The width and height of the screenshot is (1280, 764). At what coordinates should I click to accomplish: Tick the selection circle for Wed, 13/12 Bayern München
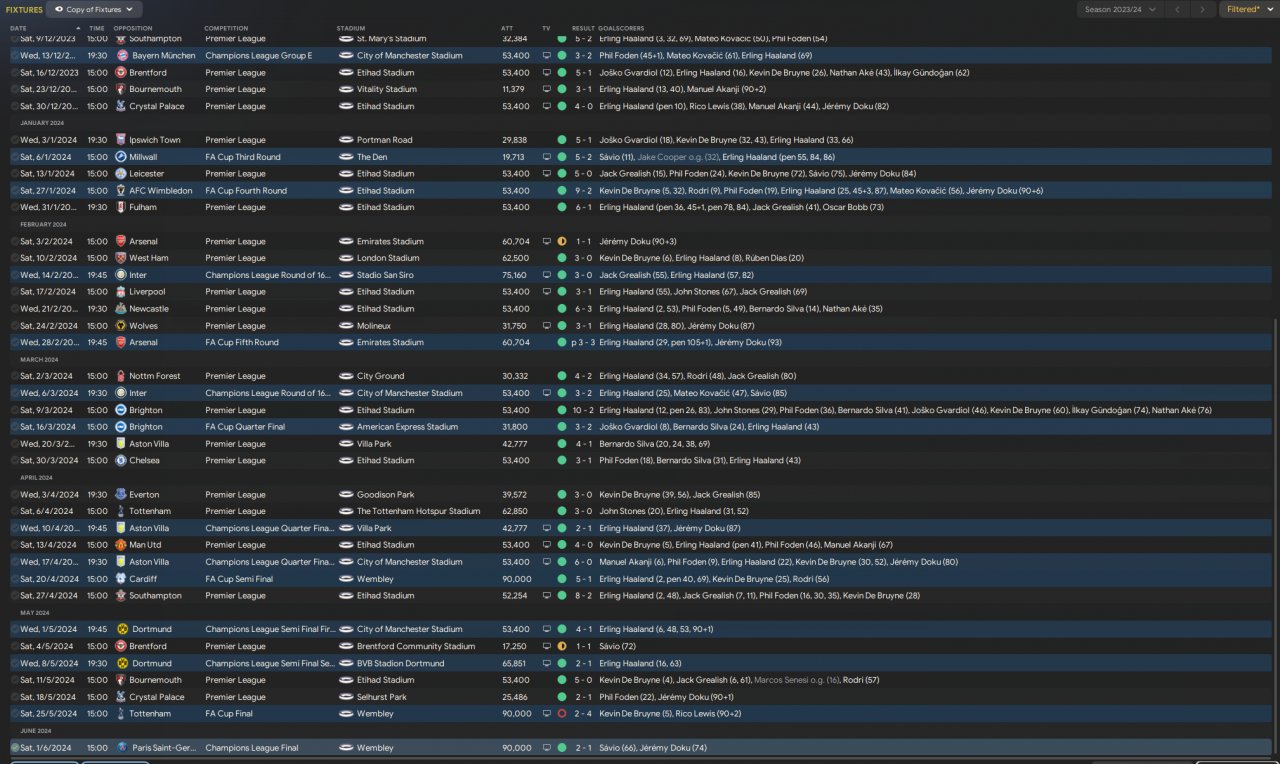tap(15, 56)
